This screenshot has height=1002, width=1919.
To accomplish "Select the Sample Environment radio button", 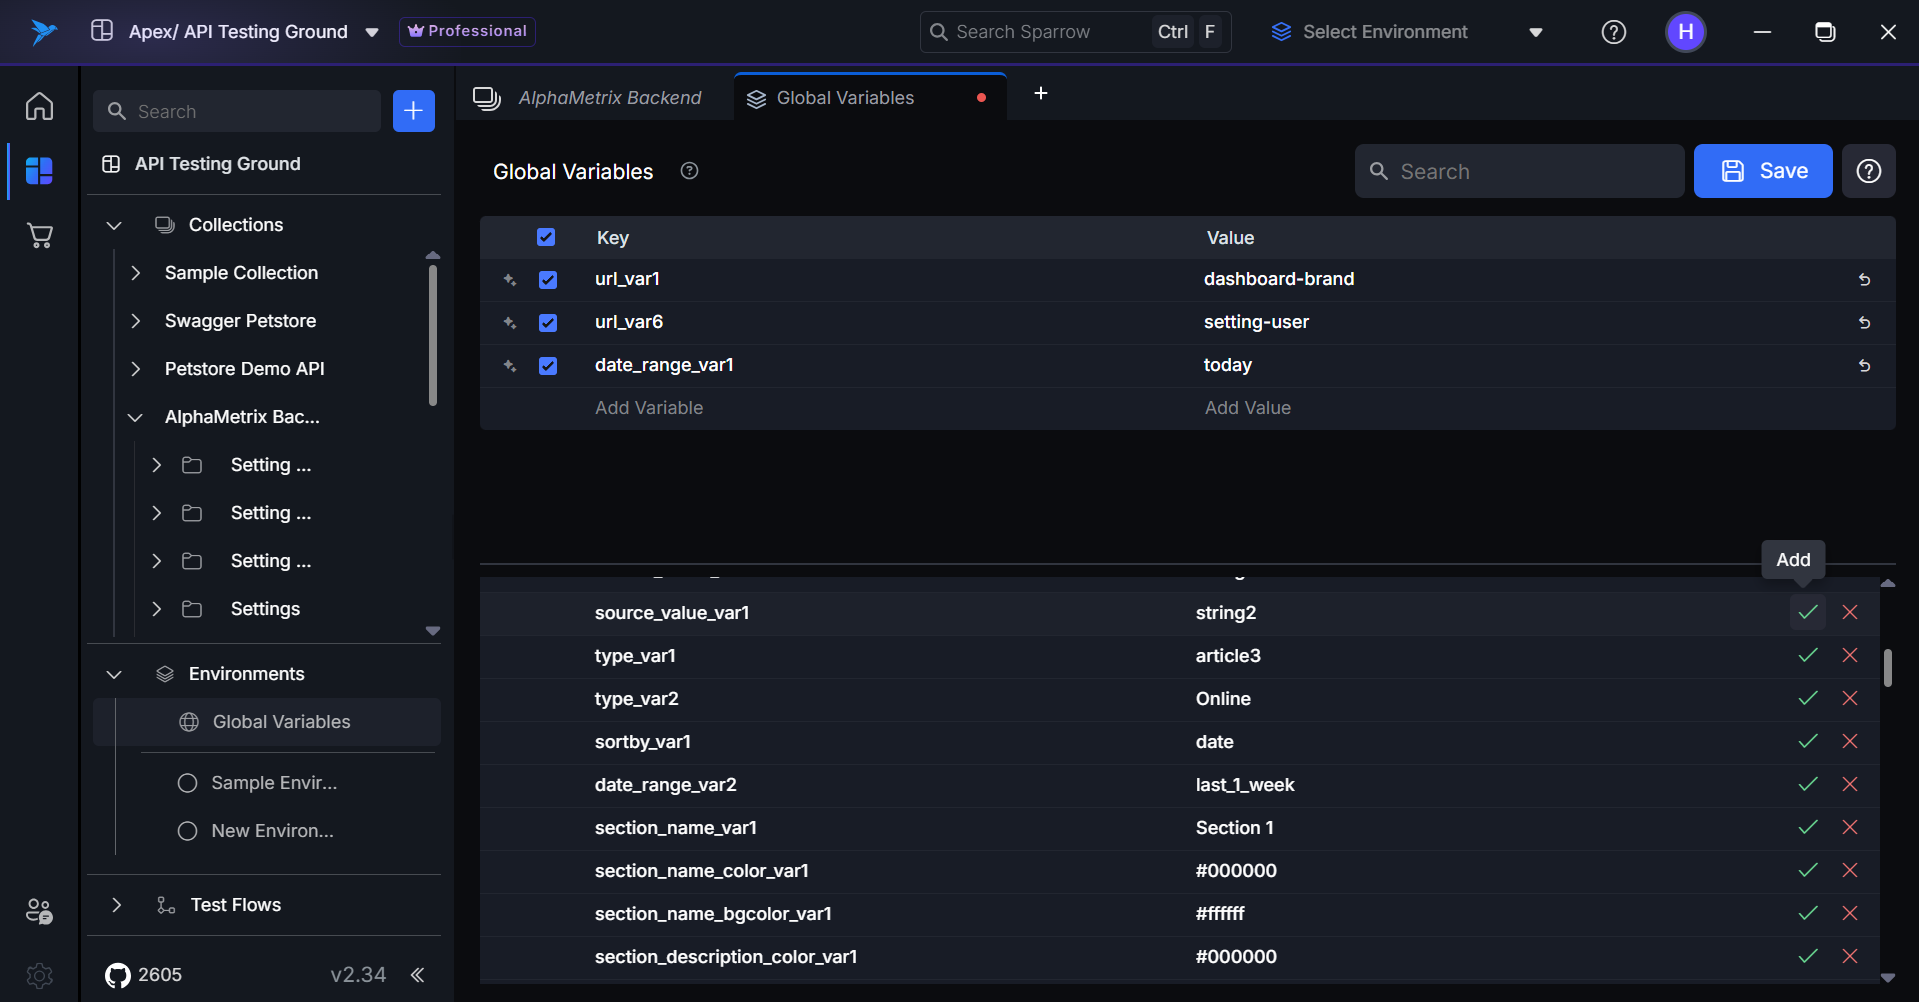I will pyautogui.click(x=187, y=783).
